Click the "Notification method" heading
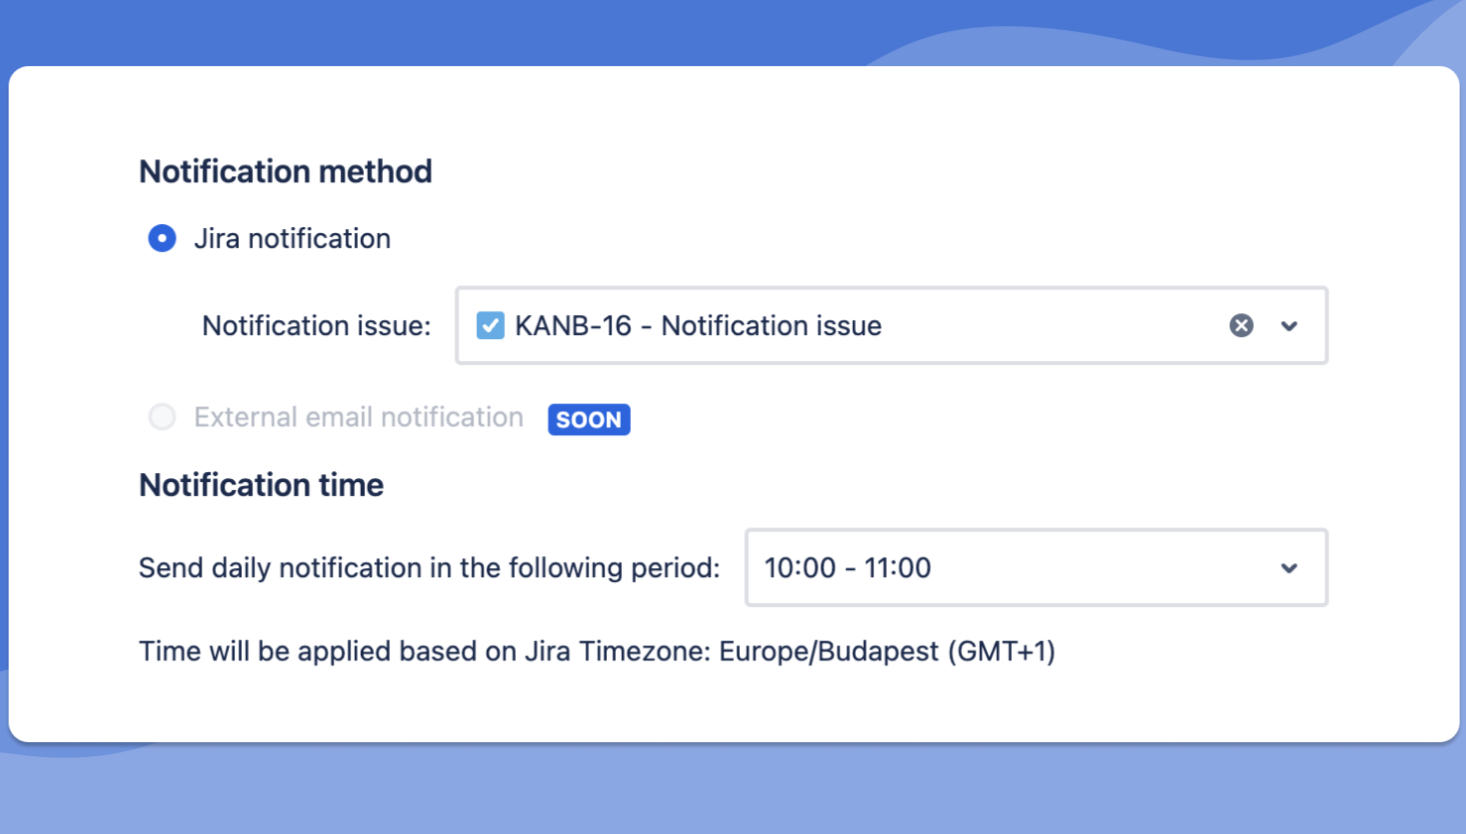The image size is (1466, 834). pyautogui.click(x=285, y=172)
